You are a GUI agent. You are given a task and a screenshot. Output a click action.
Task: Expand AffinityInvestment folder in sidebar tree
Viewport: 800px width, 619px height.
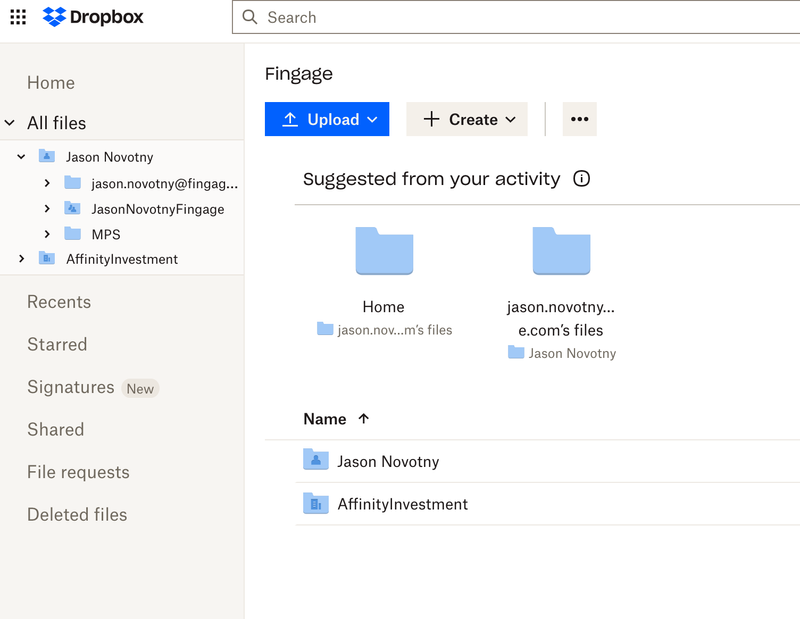(21, 259)
